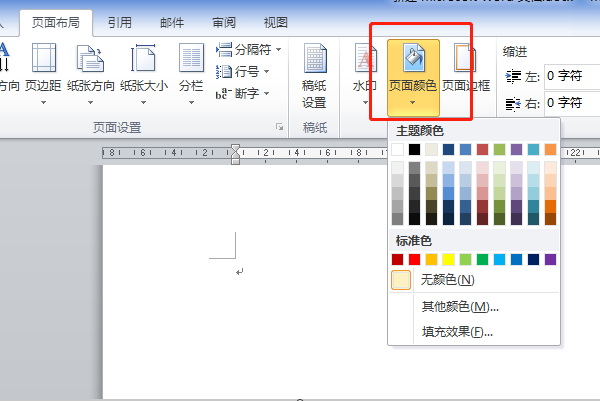Image resolution: width=600 pixels, height=401 pixels.
Task: Select standard light green swatch
Action: 465,259
